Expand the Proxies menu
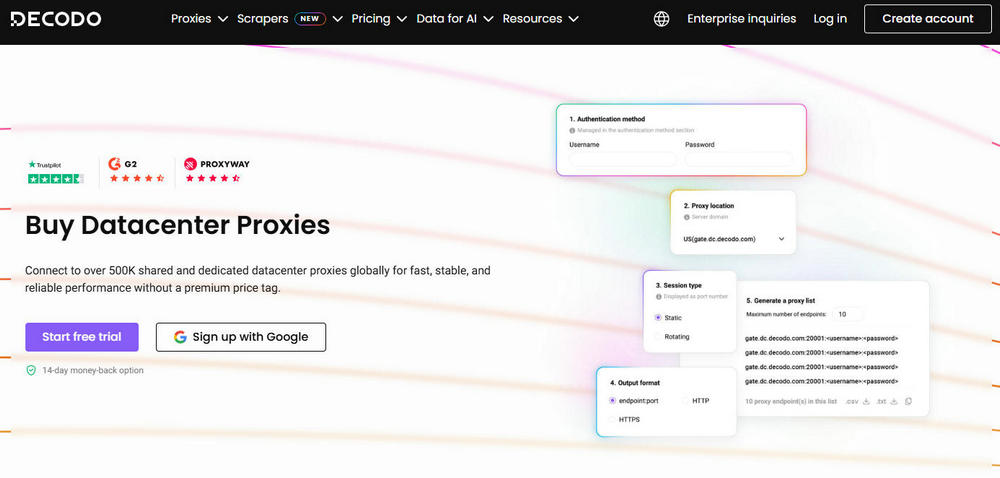The image size is (1000, 478). (199, 19)
